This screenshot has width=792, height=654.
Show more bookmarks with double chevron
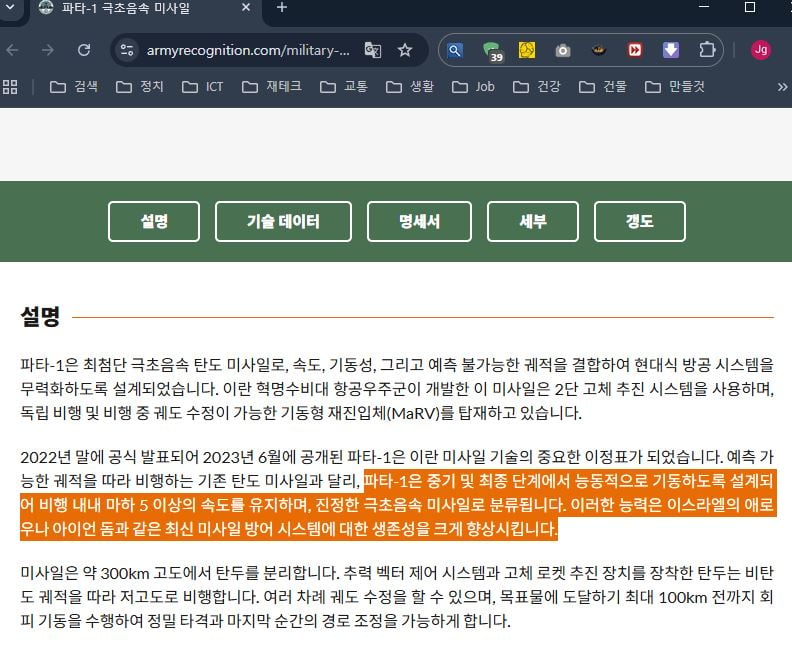pos(782,87)
